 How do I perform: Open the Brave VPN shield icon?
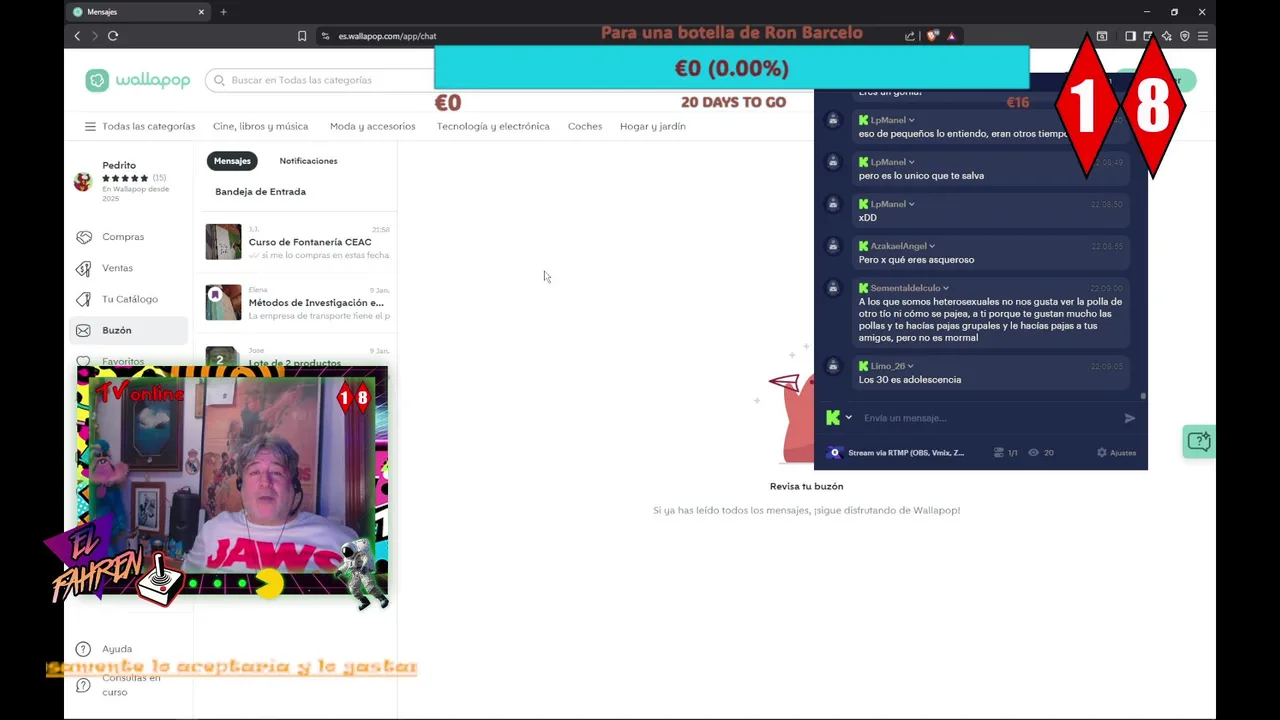[1185, 36]
